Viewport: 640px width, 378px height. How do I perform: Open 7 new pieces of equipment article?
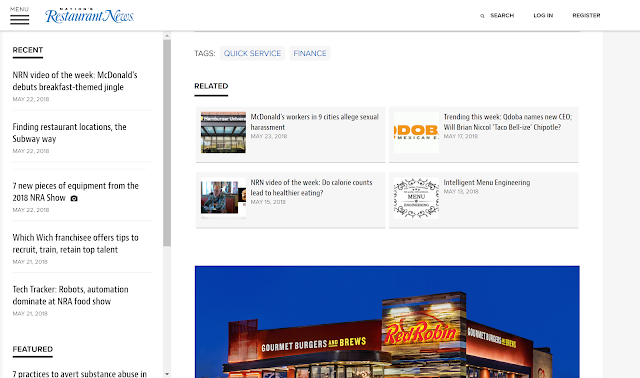(x=76, y=191)
